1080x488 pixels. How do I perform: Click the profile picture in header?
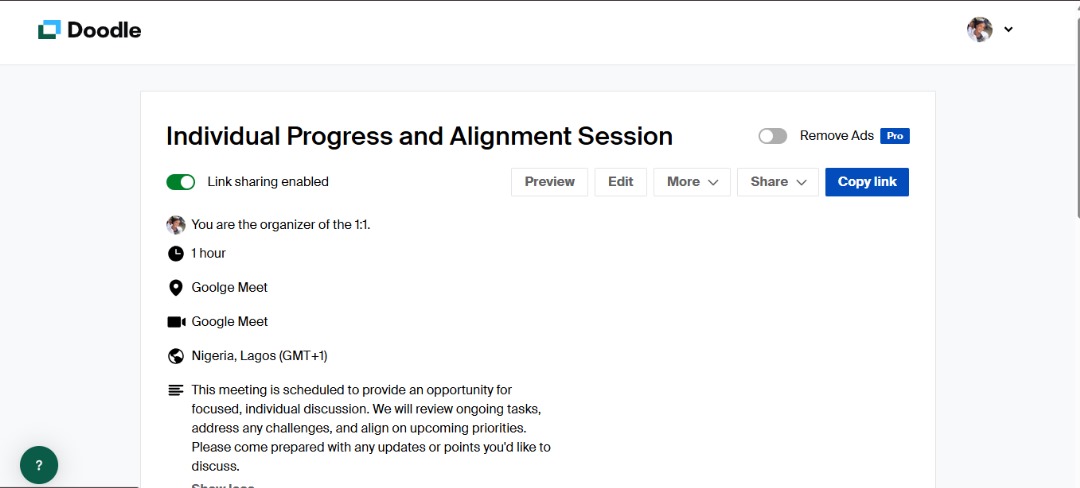click(x=979, y=30)
